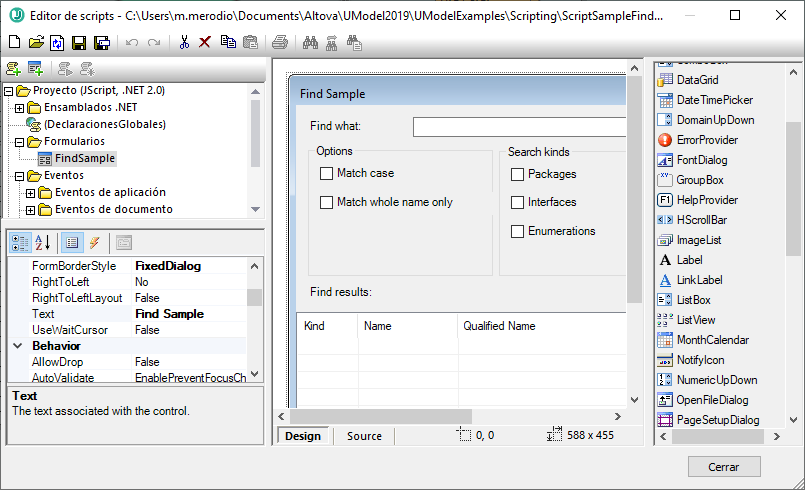Check the Packages search kind
This screenshot has width=805, height=490.
point(517,174)
